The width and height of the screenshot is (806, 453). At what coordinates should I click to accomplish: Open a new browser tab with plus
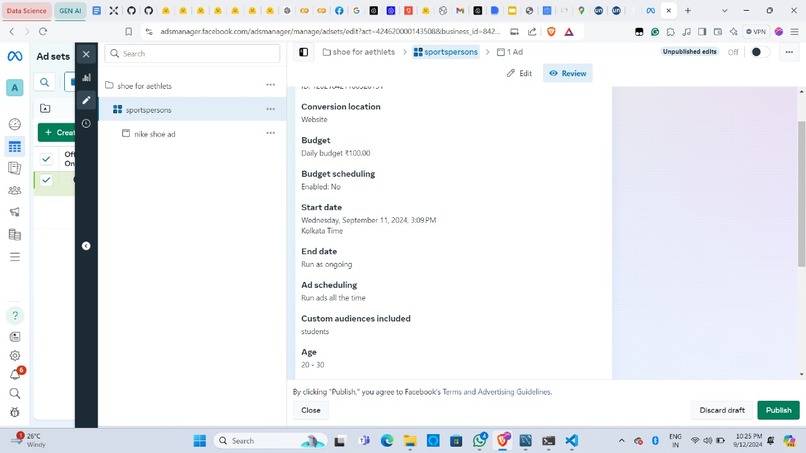click(688, 10)
